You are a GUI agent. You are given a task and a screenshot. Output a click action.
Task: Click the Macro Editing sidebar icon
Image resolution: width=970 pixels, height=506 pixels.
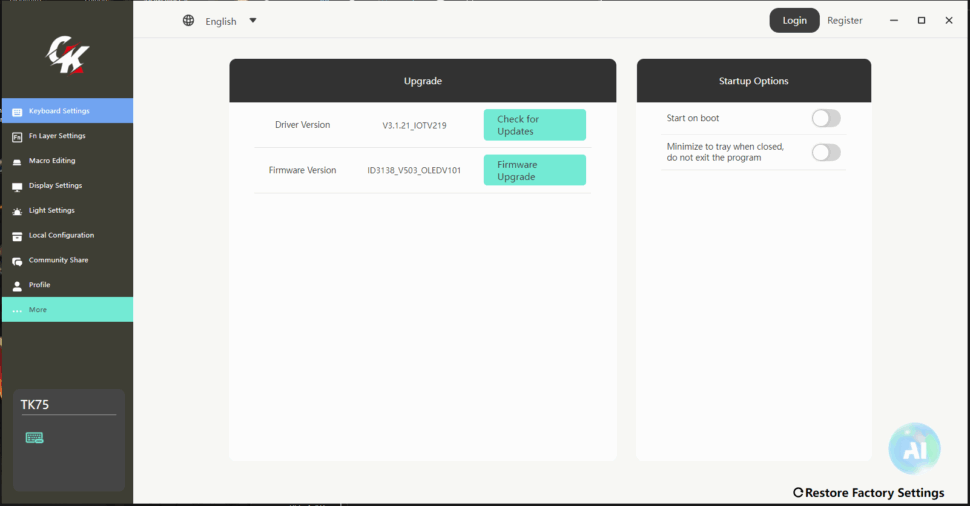click(17, 161)
